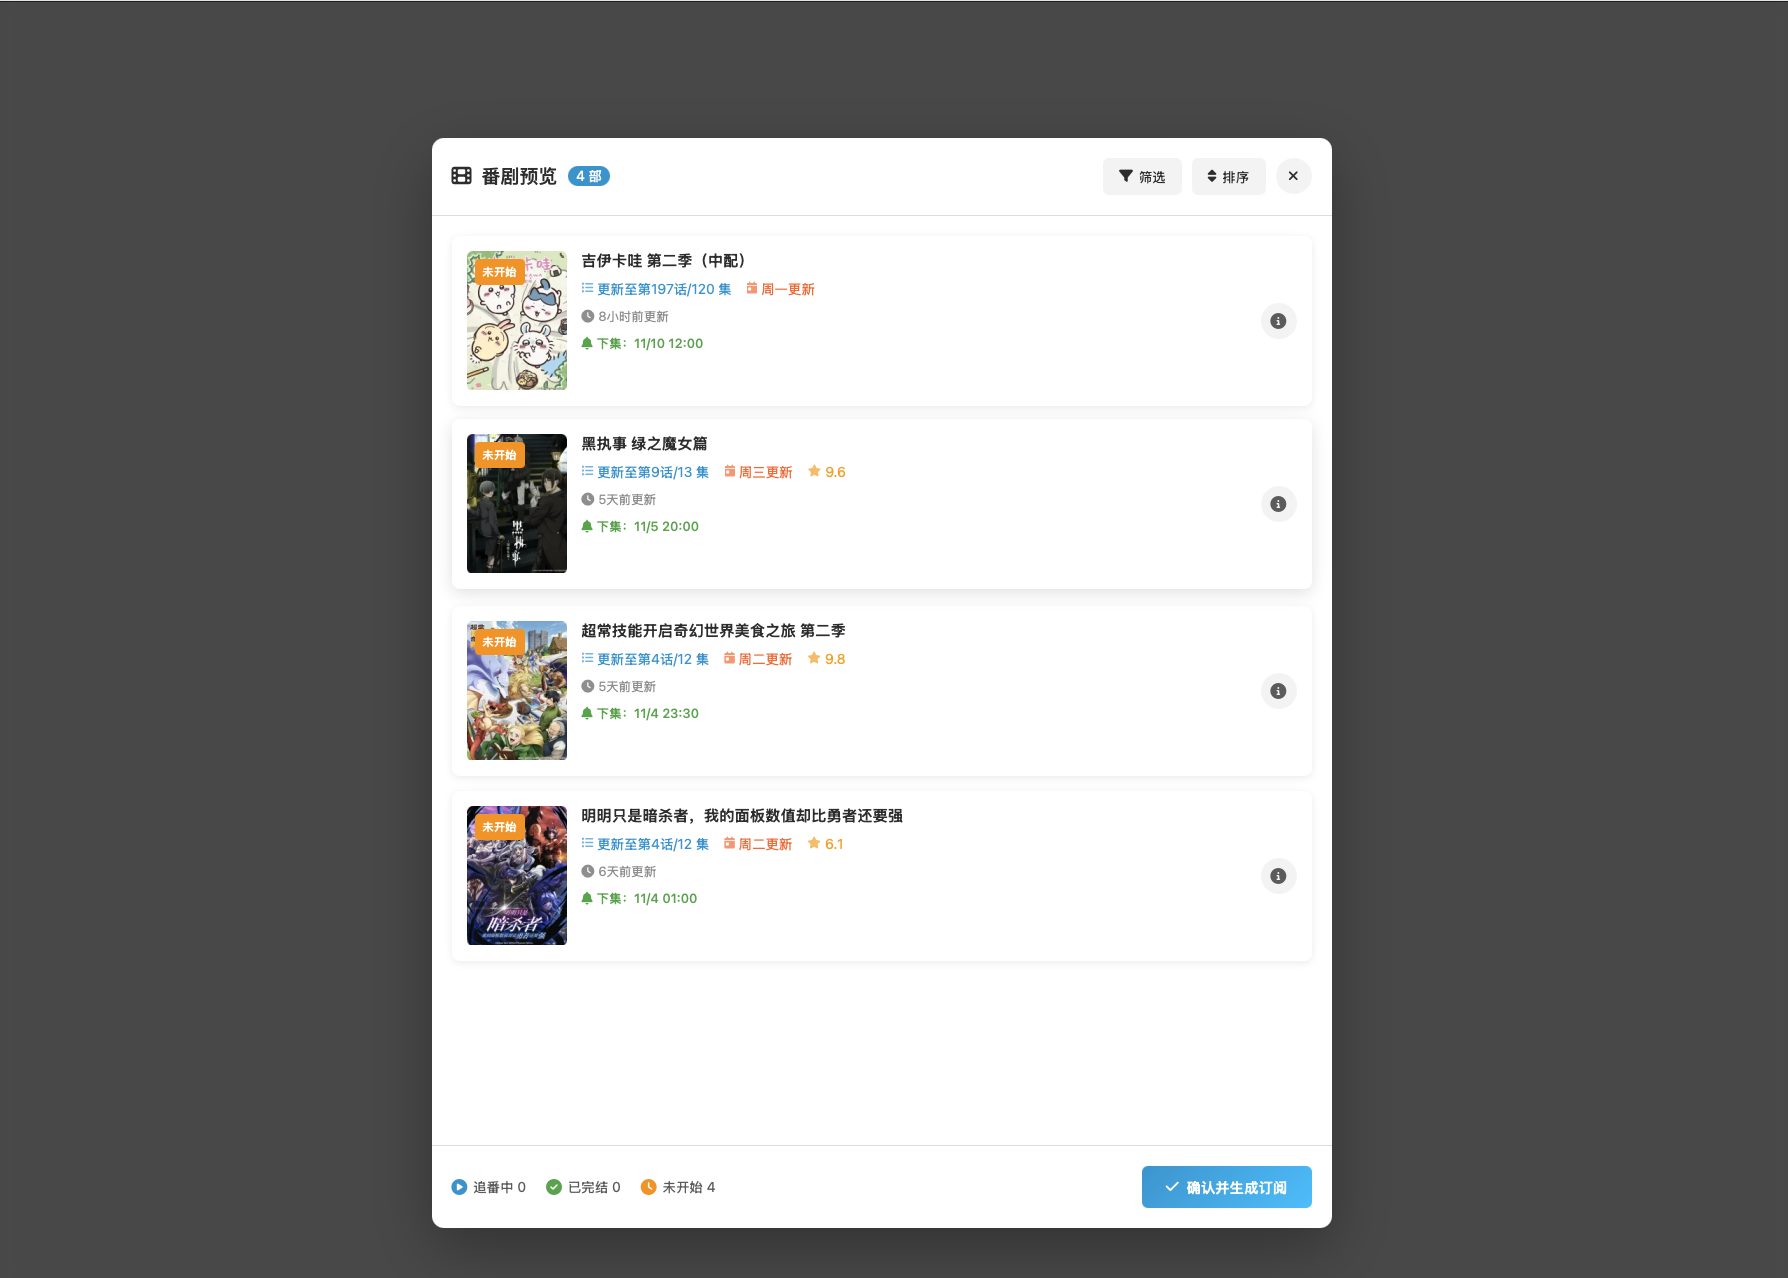Click the 追番中 0 status indicator
The height and width of the screenshot is (1278, 1788).
488,1187
